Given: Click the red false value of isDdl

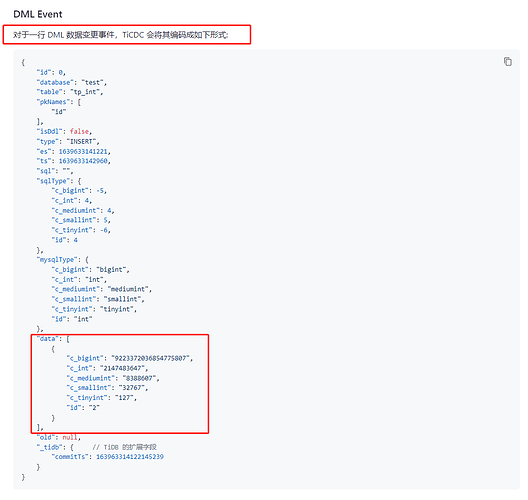Looking at the screenshot, I should tap(79, 131).
